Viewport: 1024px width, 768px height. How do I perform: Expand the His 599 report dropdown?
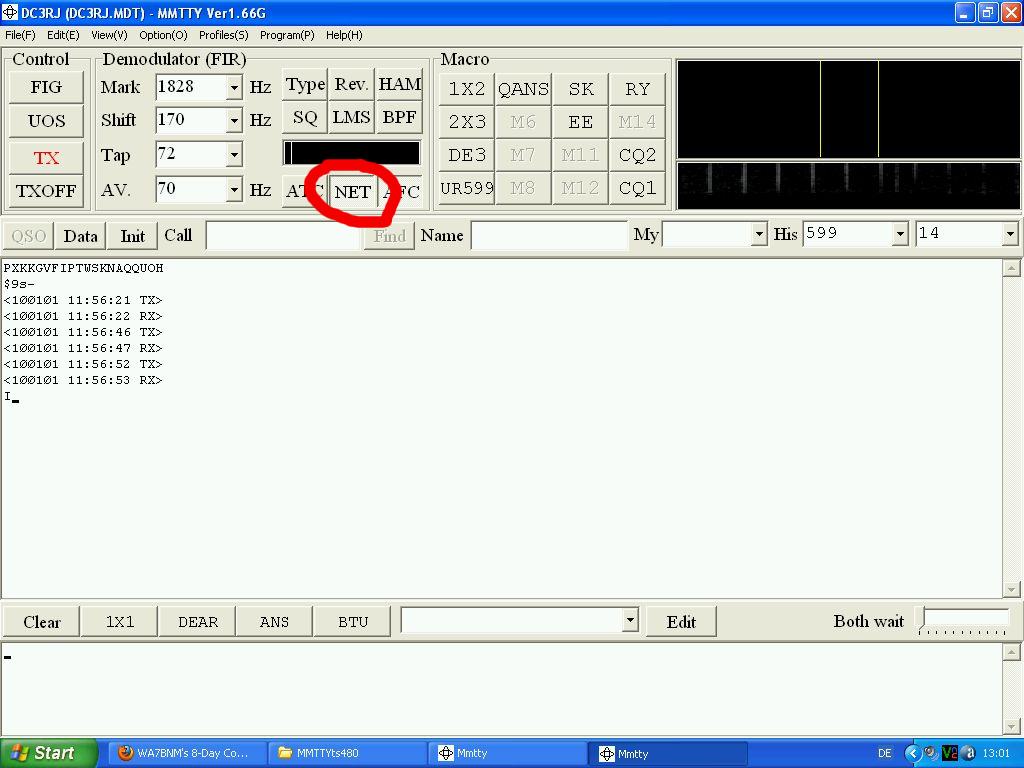click(900, 234)
